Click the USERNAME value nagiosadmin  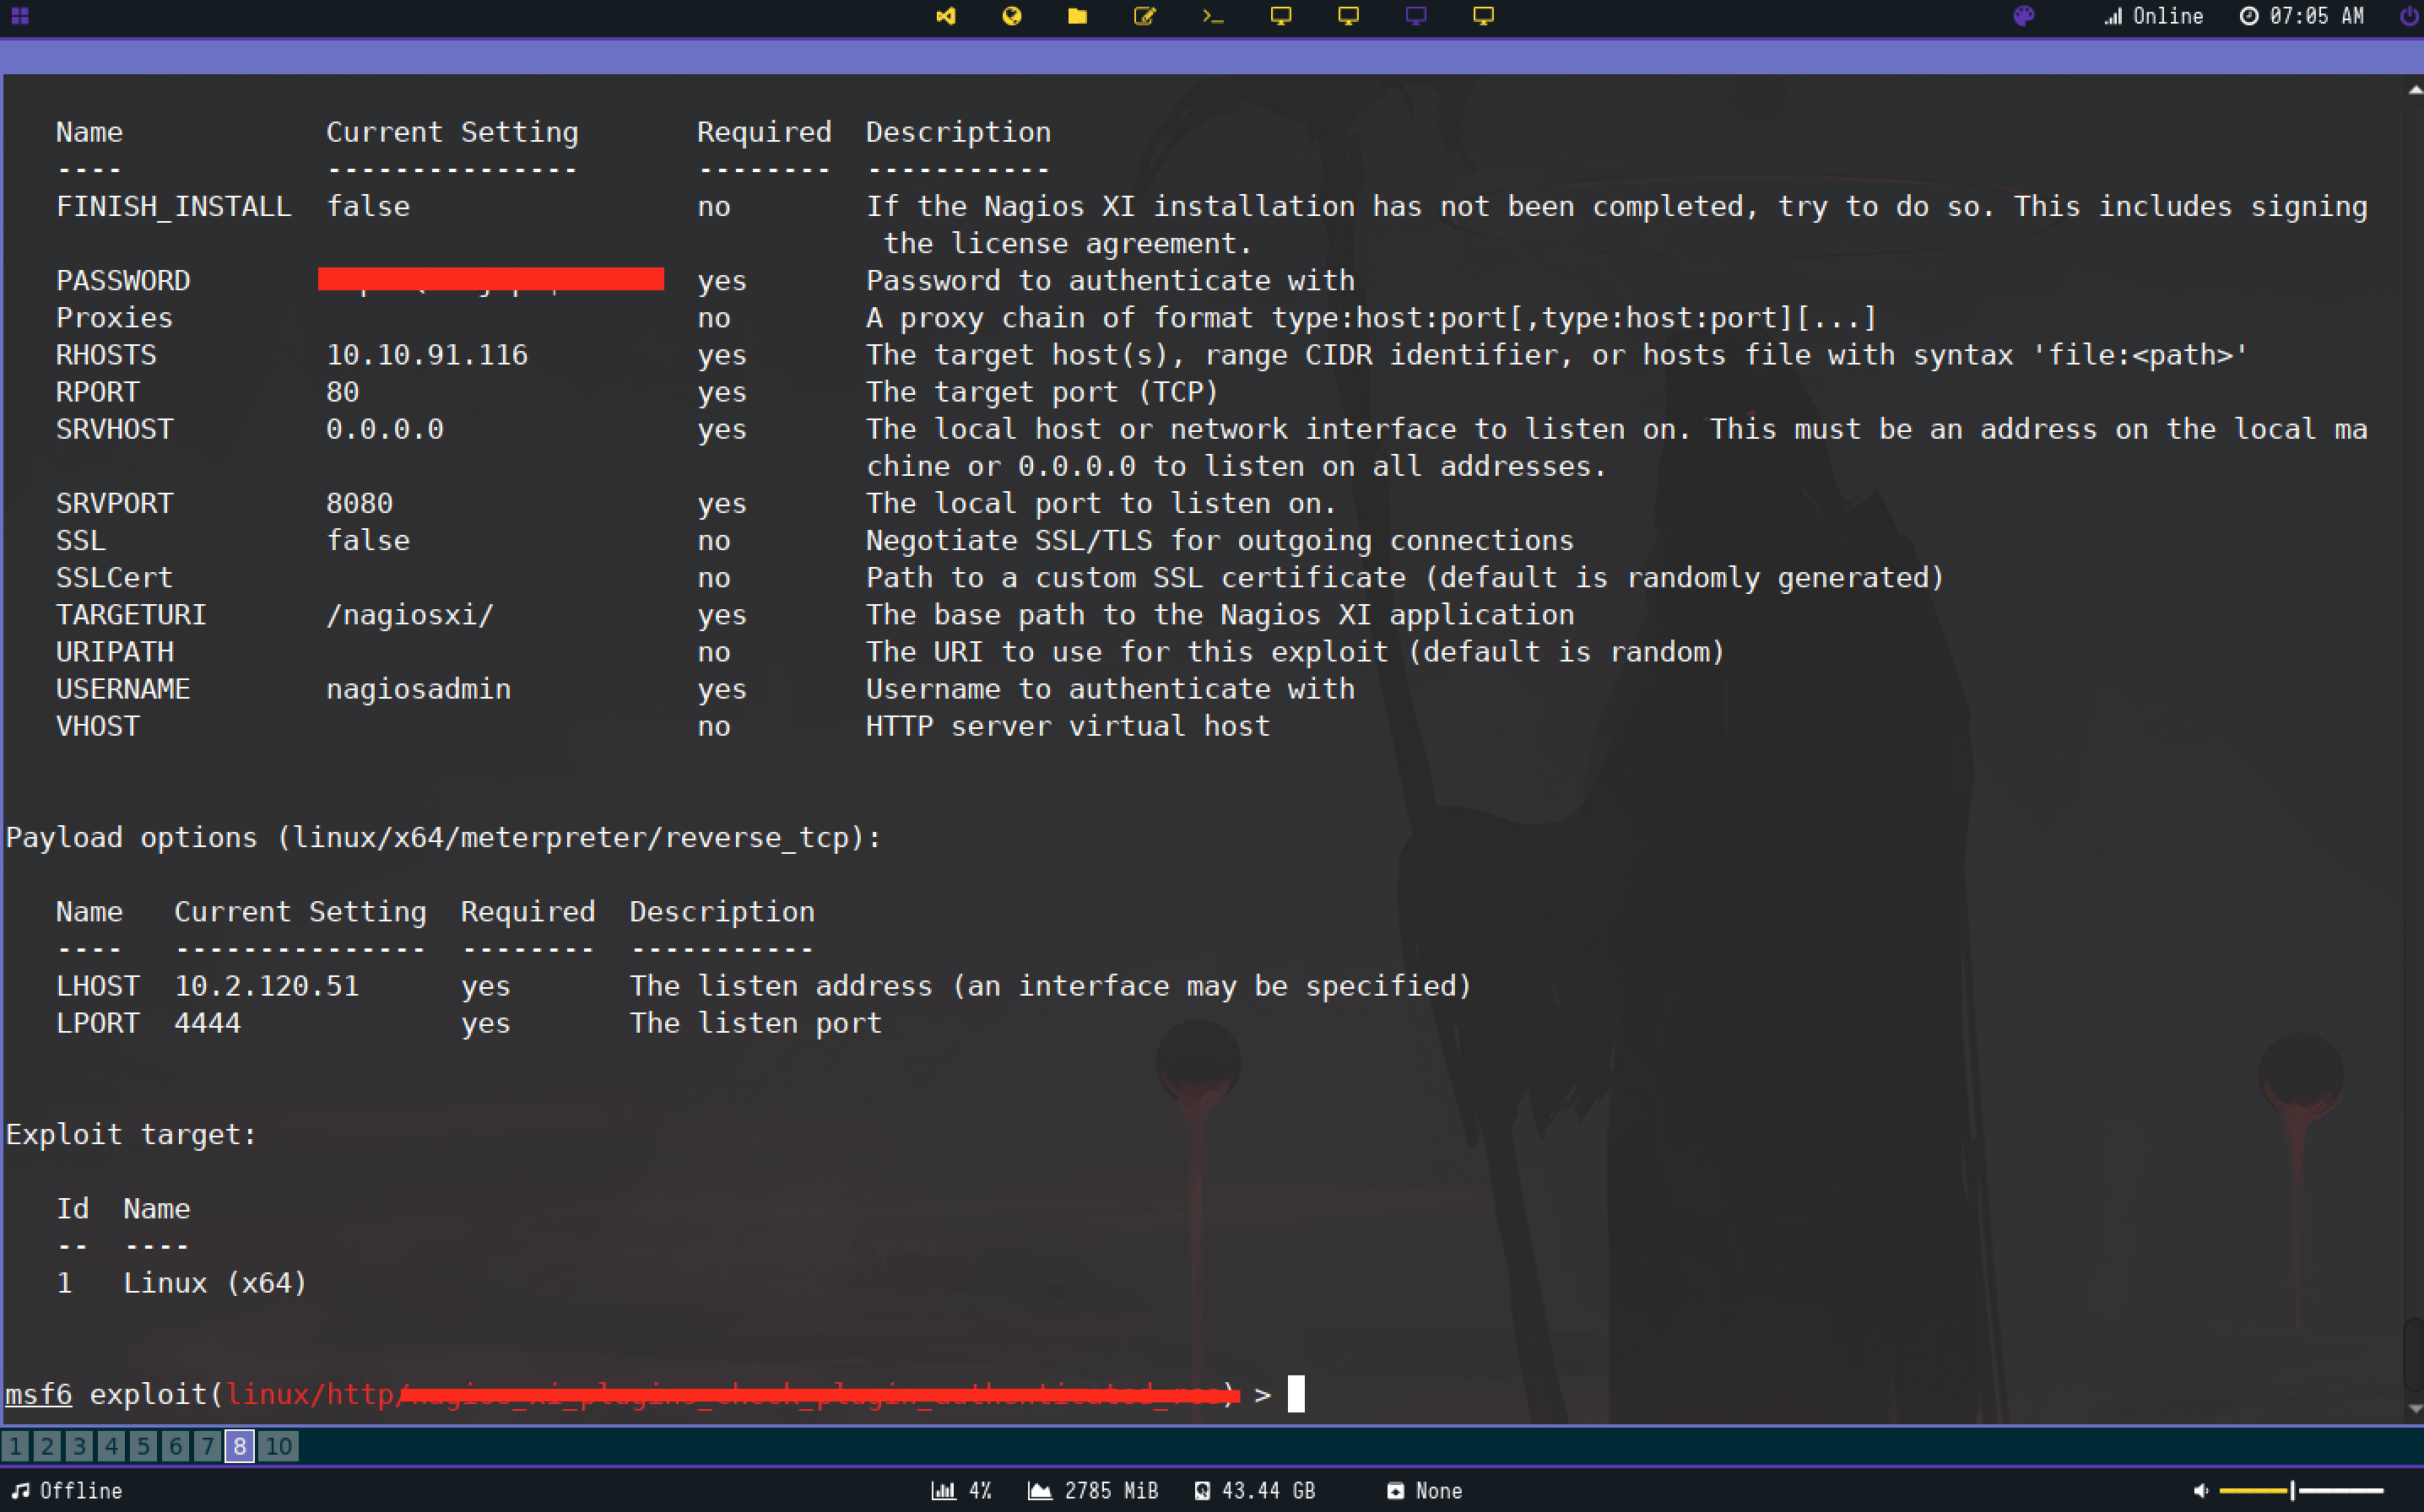click(x=418, y=689)
